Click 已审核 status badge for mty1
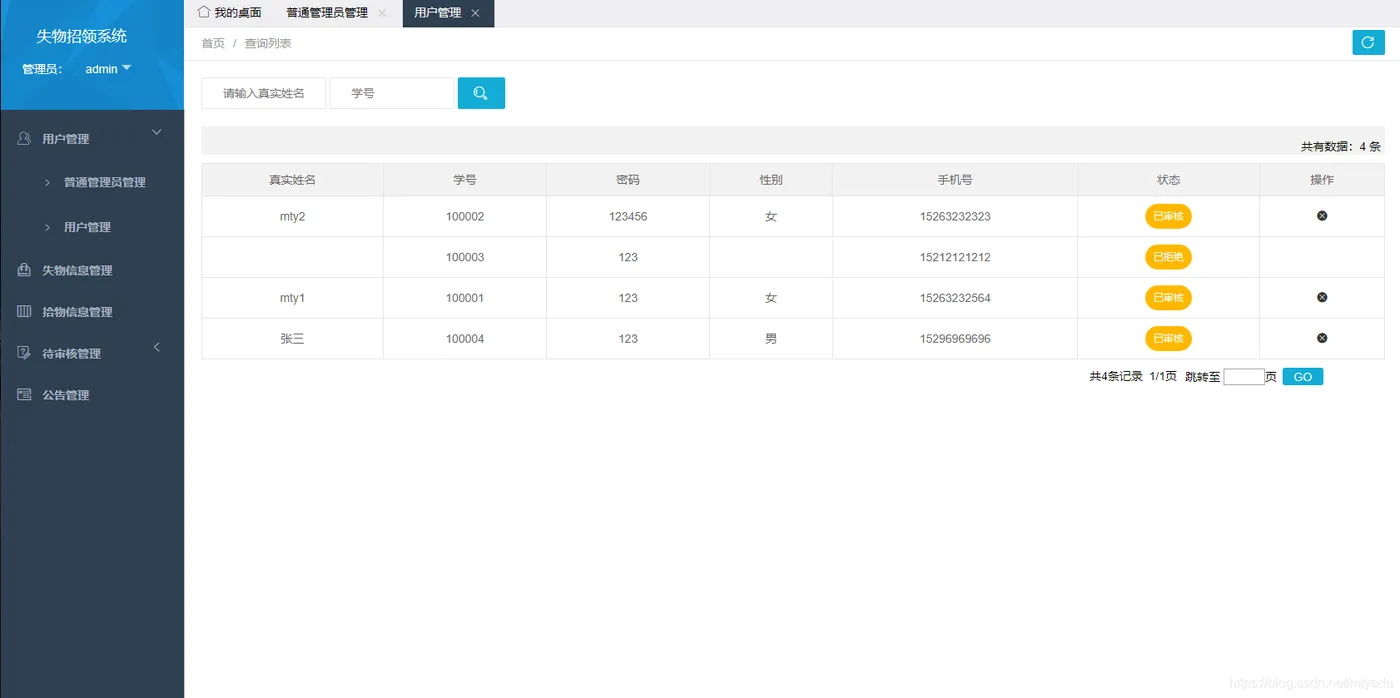 1168,298
